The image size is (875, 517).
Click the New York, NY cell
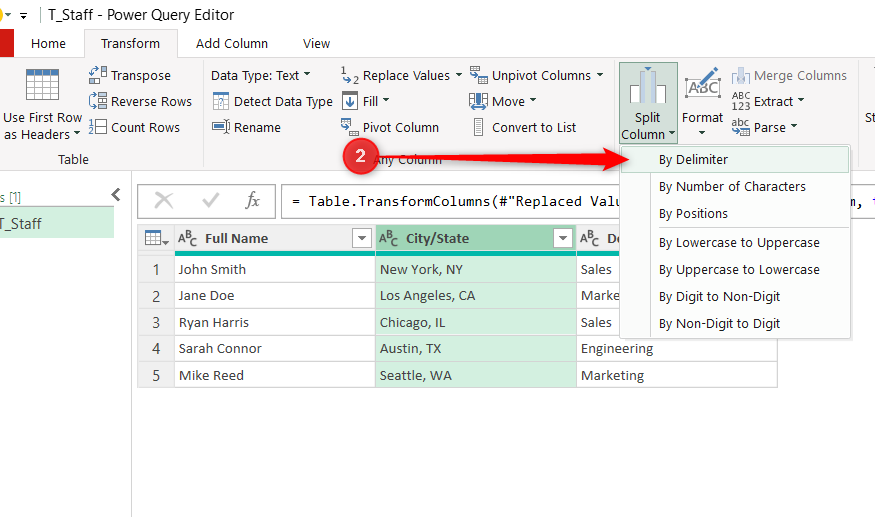pyautogui.click(x=475, y=269)
